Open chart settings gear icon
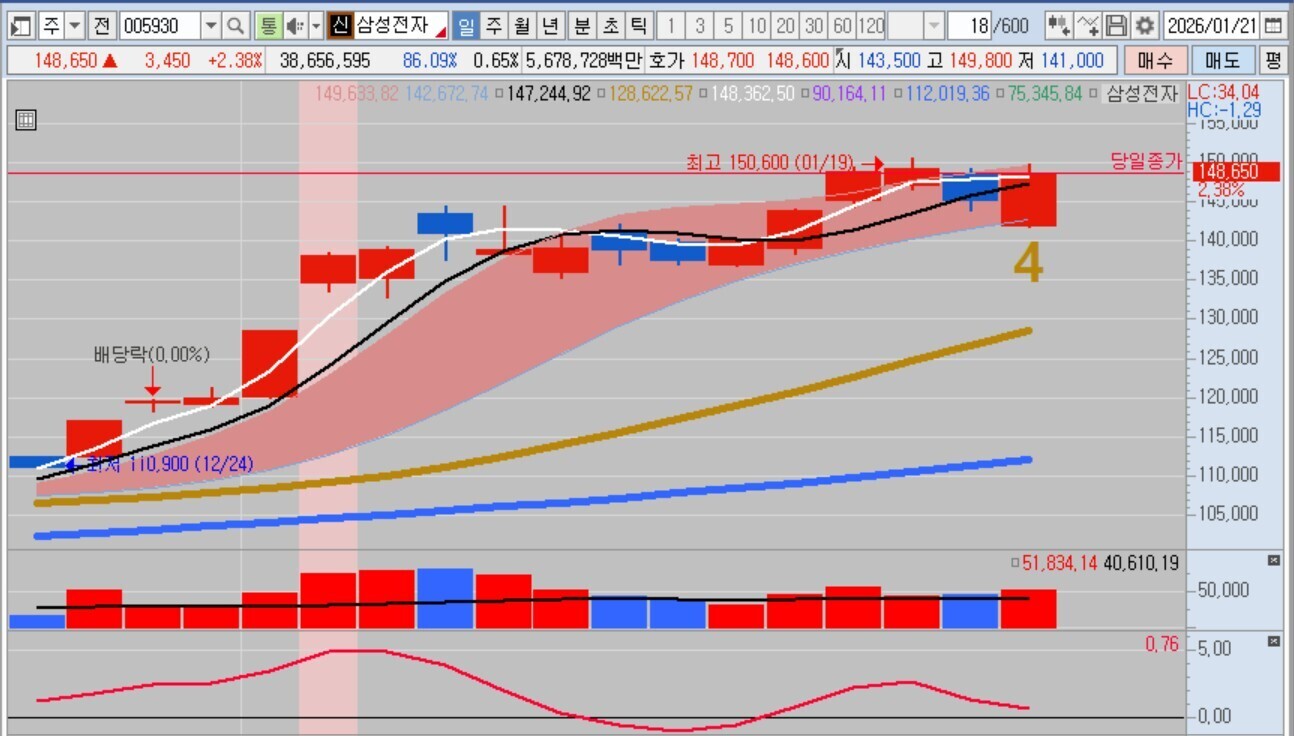Viewport: 1294px width, 736px height. 1145,25
